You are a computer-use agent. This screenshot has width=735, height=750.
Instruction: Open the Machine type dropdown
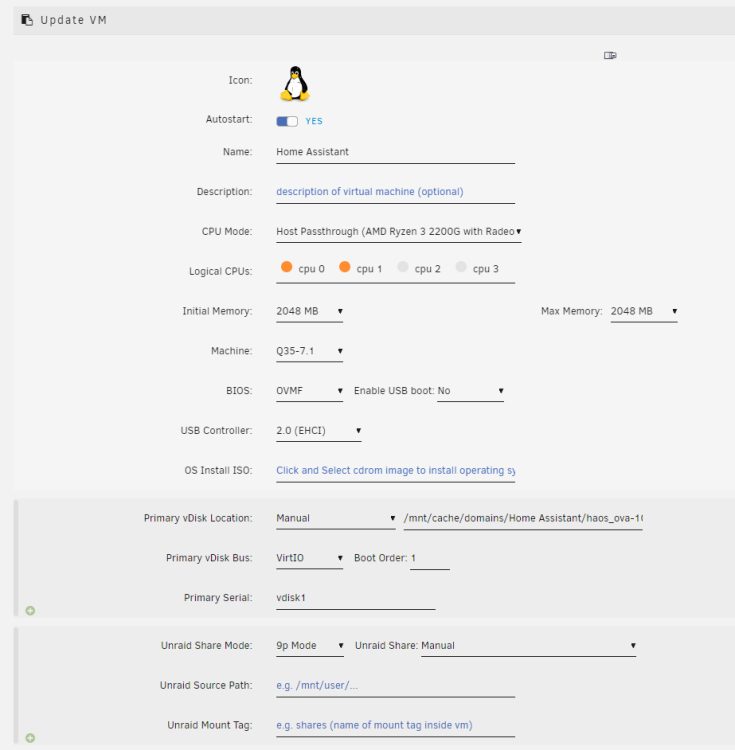(309, 351)
